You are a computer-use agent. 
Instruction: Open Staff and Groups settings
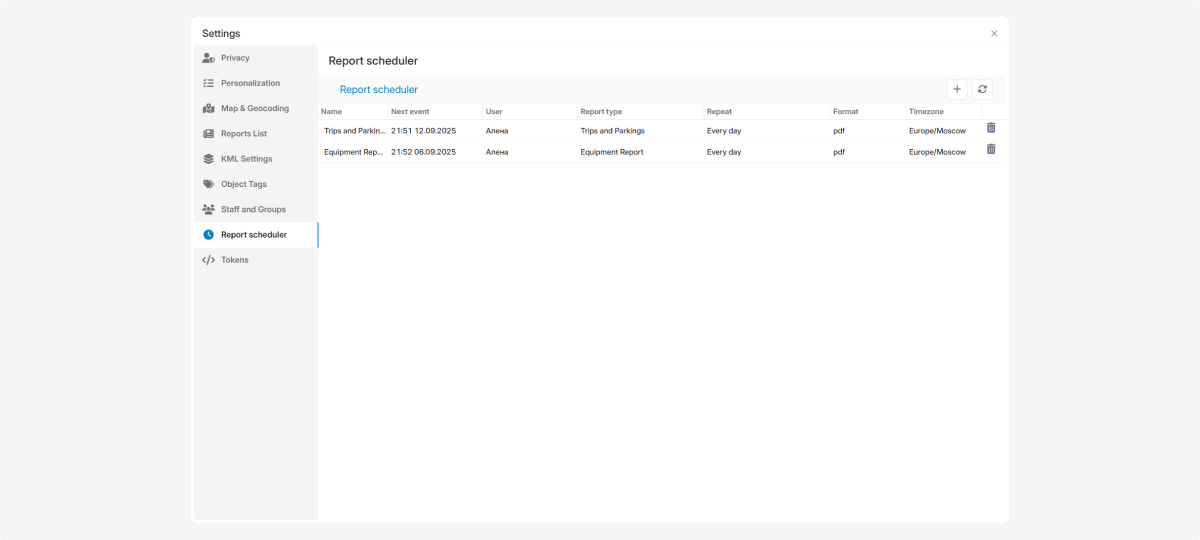click(x=252, y=209)
